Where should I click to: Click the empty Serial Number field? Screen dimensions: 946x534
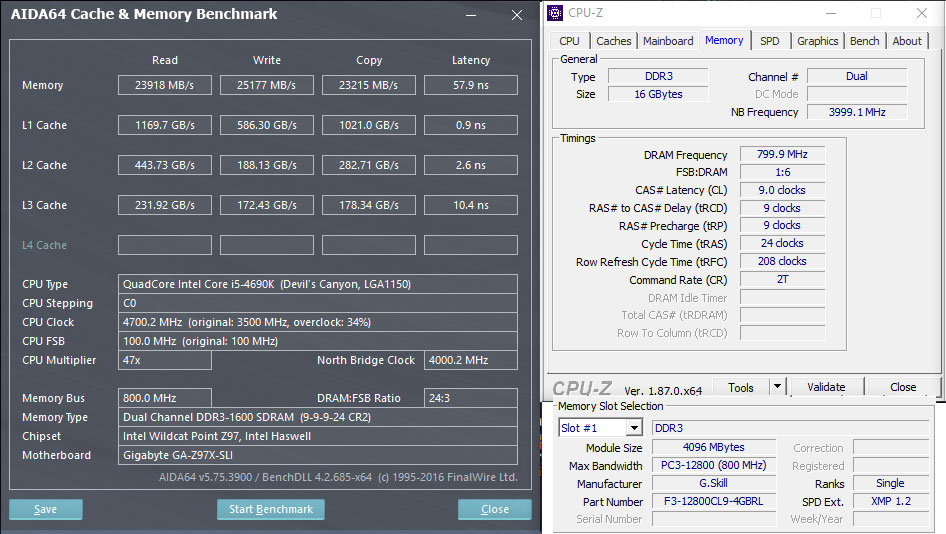point(714,519)
